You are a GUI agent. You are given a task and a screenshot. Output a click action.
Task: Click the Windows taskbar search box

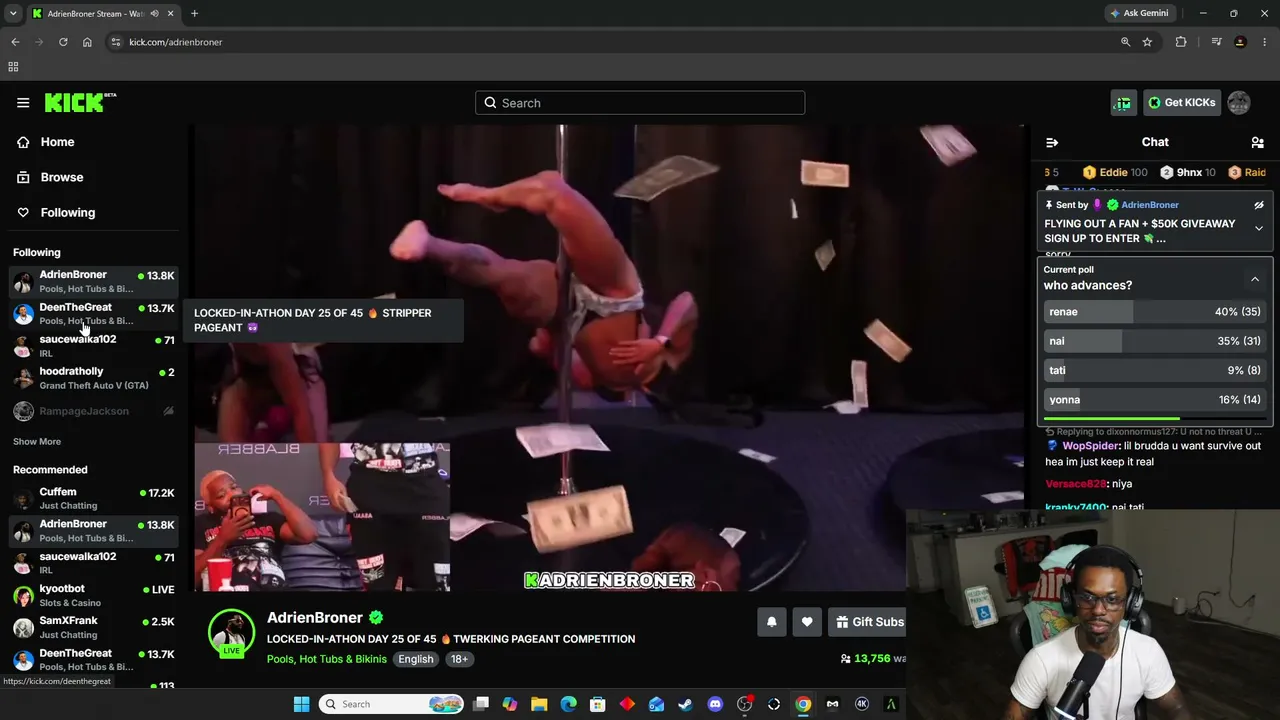392,704
